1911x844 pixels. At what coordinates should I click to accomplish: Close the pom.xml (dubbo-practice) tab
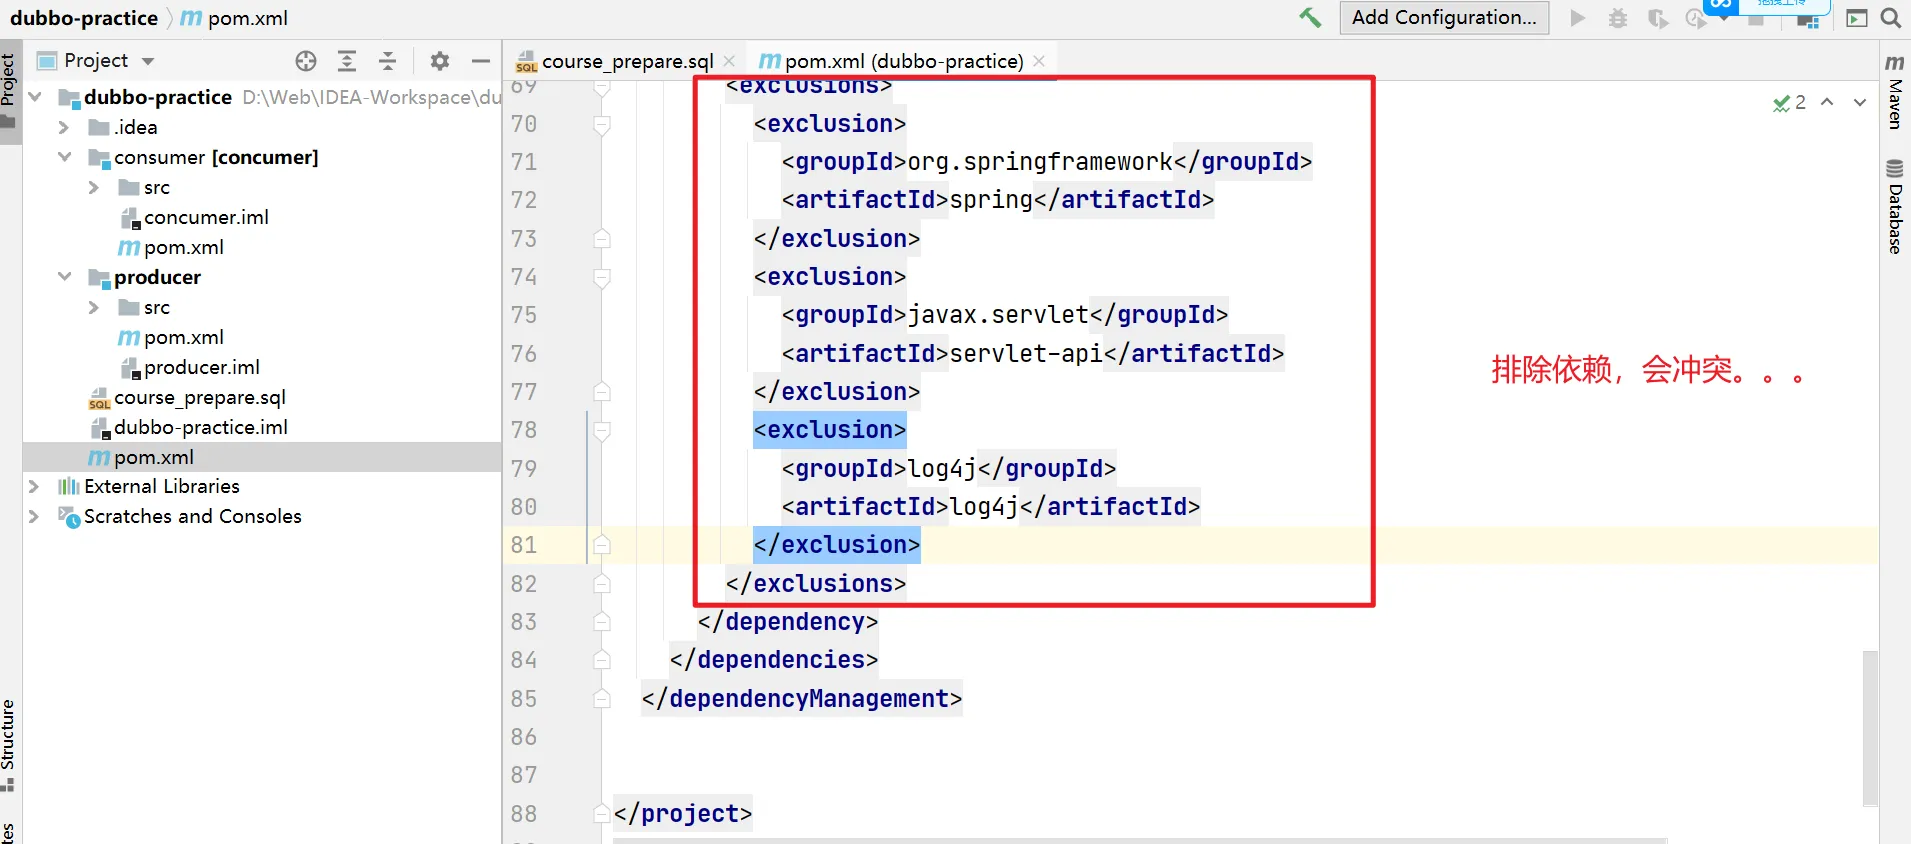pyautogui.click(x=1039, y=61)
